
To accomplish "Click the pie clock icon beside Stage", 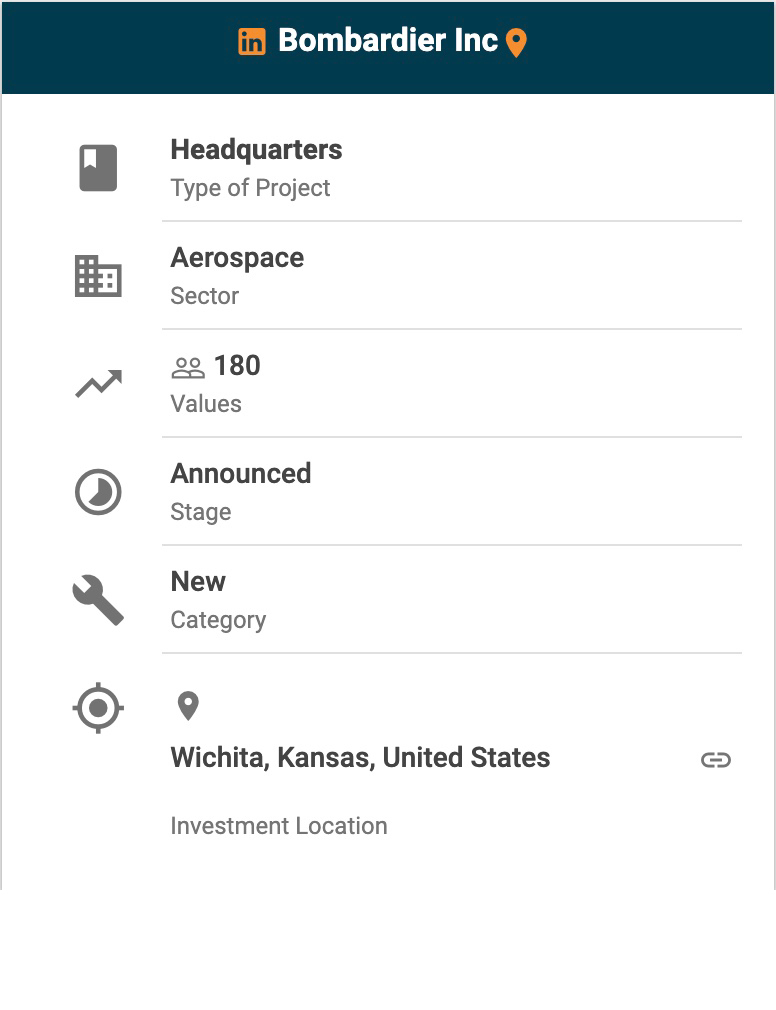I will coord(98,493).
